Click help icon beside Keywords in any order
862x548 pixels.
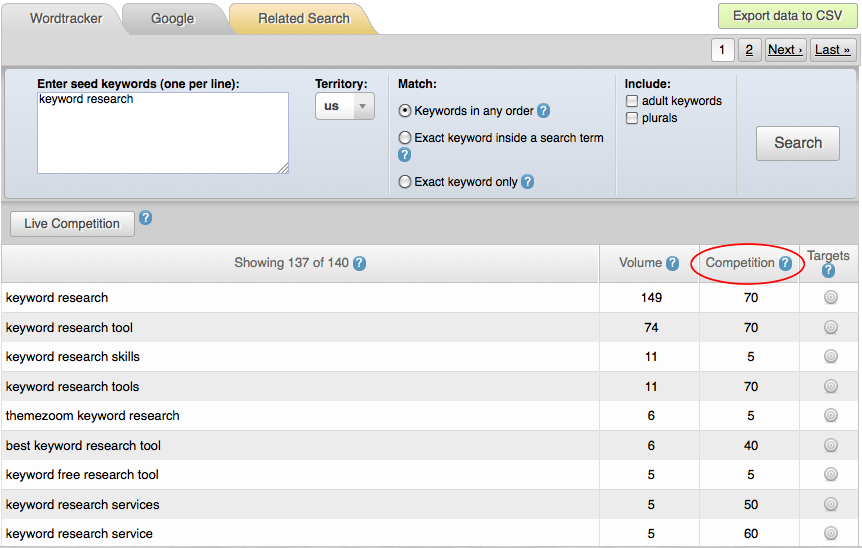point(543,111)
